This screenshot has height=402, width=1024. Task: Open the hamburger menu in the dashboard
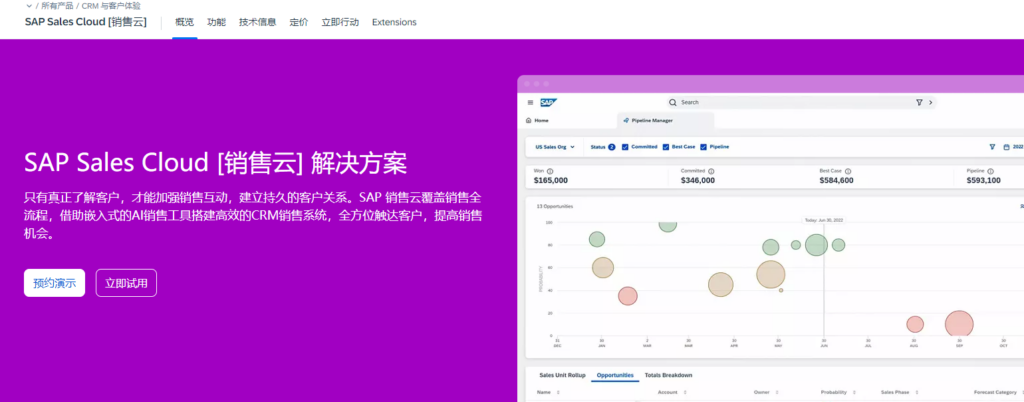pos(530,102)
